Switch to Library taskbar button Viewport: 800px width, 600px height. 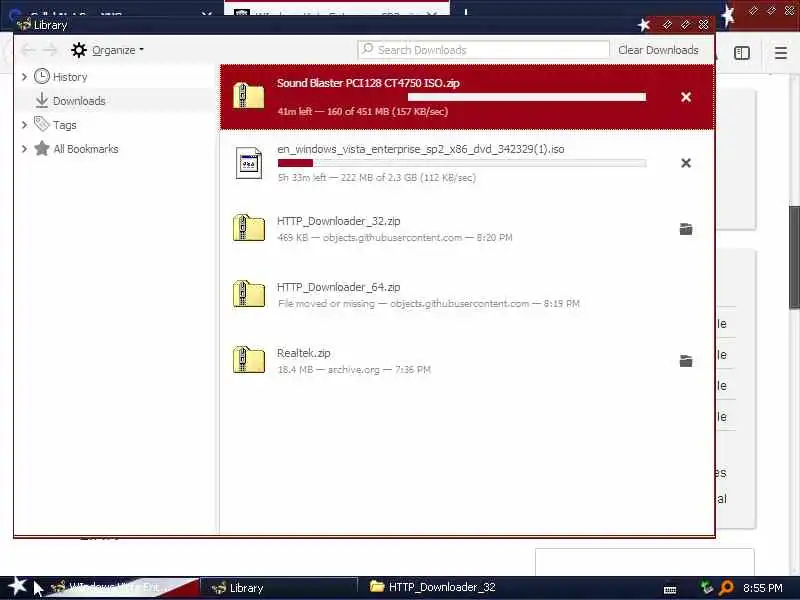279,588
